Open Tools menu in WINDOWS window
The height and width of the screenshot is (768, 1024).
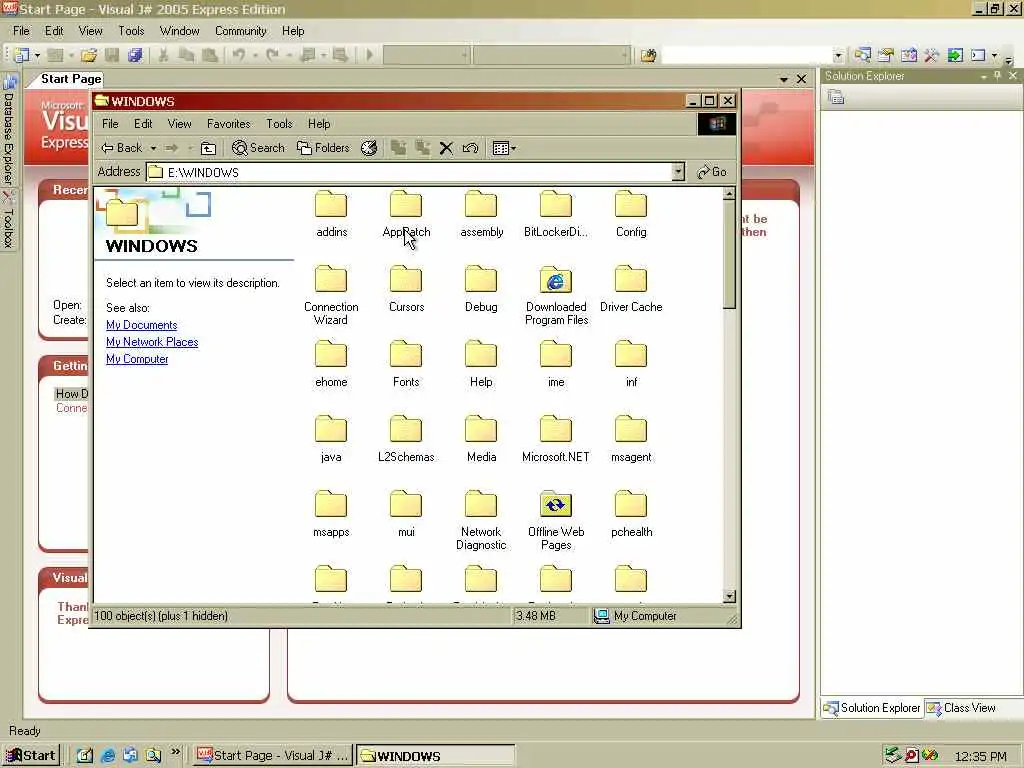(x=279, y=123)
